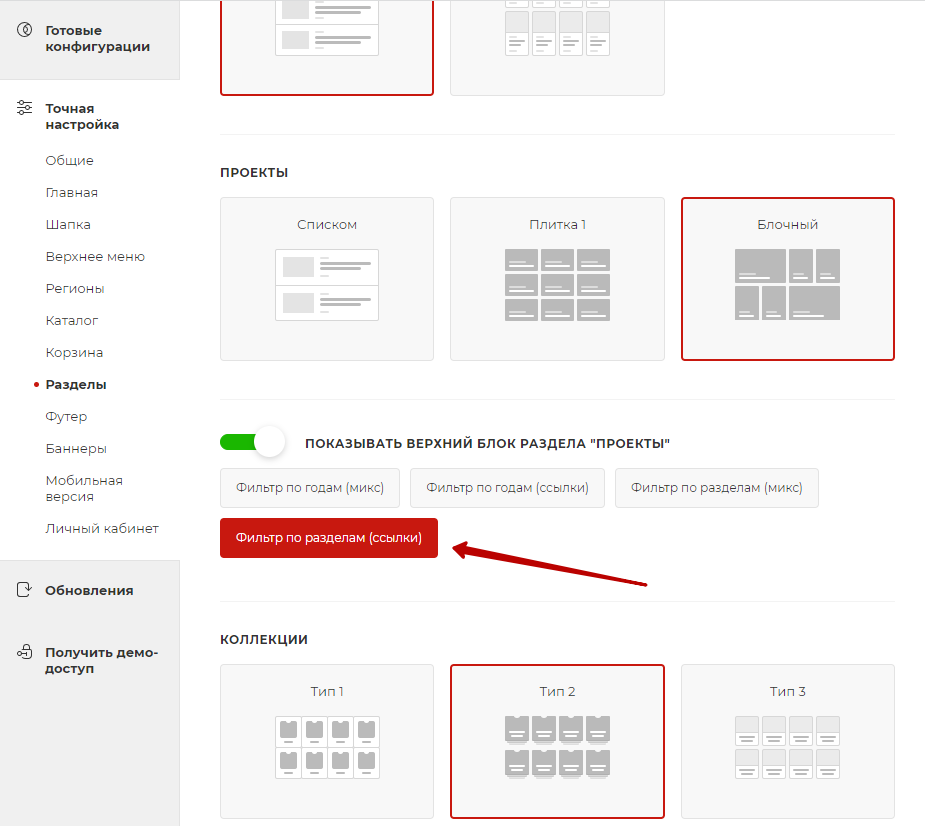Image resolution: width=925 pixels, height=826 pixels.
Task: Select the Блочный projects card
Action: tap(788, 278)
